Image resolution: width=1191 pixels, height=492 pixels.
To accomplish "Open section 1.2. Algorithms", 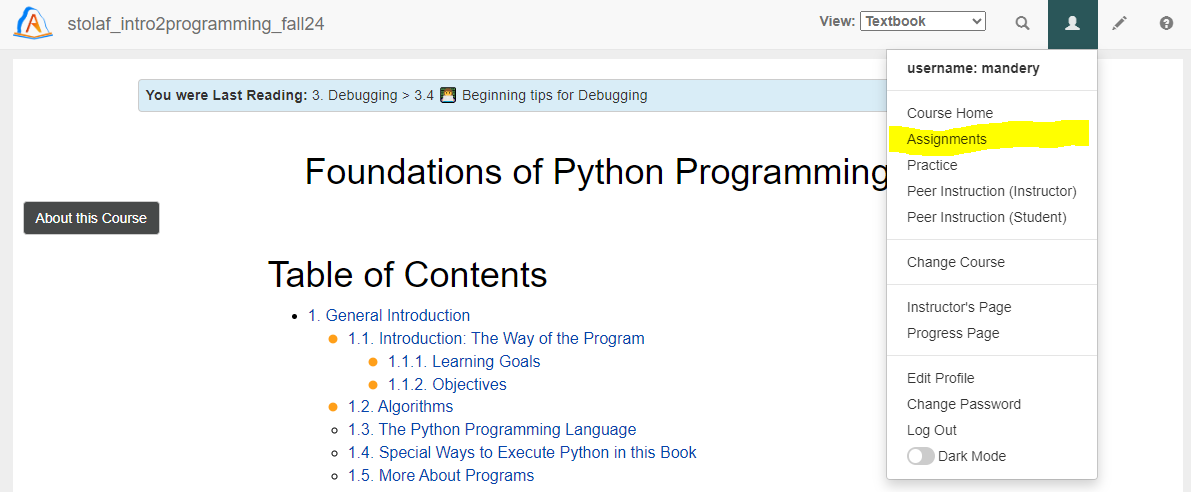I will point(400,406).
